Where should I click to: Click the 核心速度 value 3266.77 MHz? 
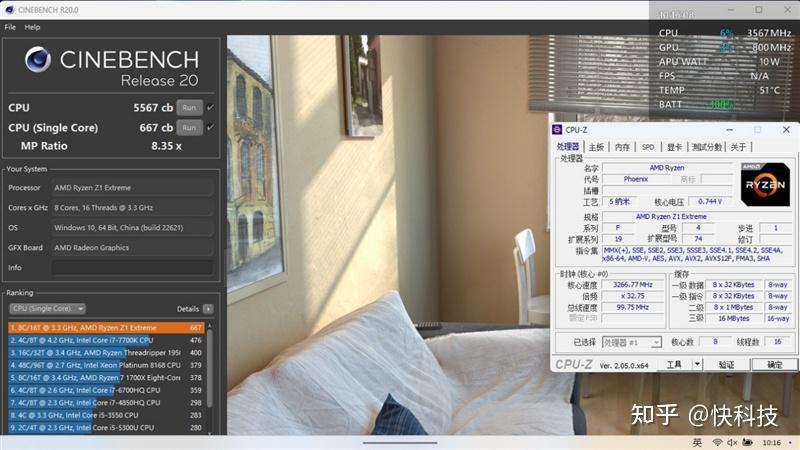(633, 285)
